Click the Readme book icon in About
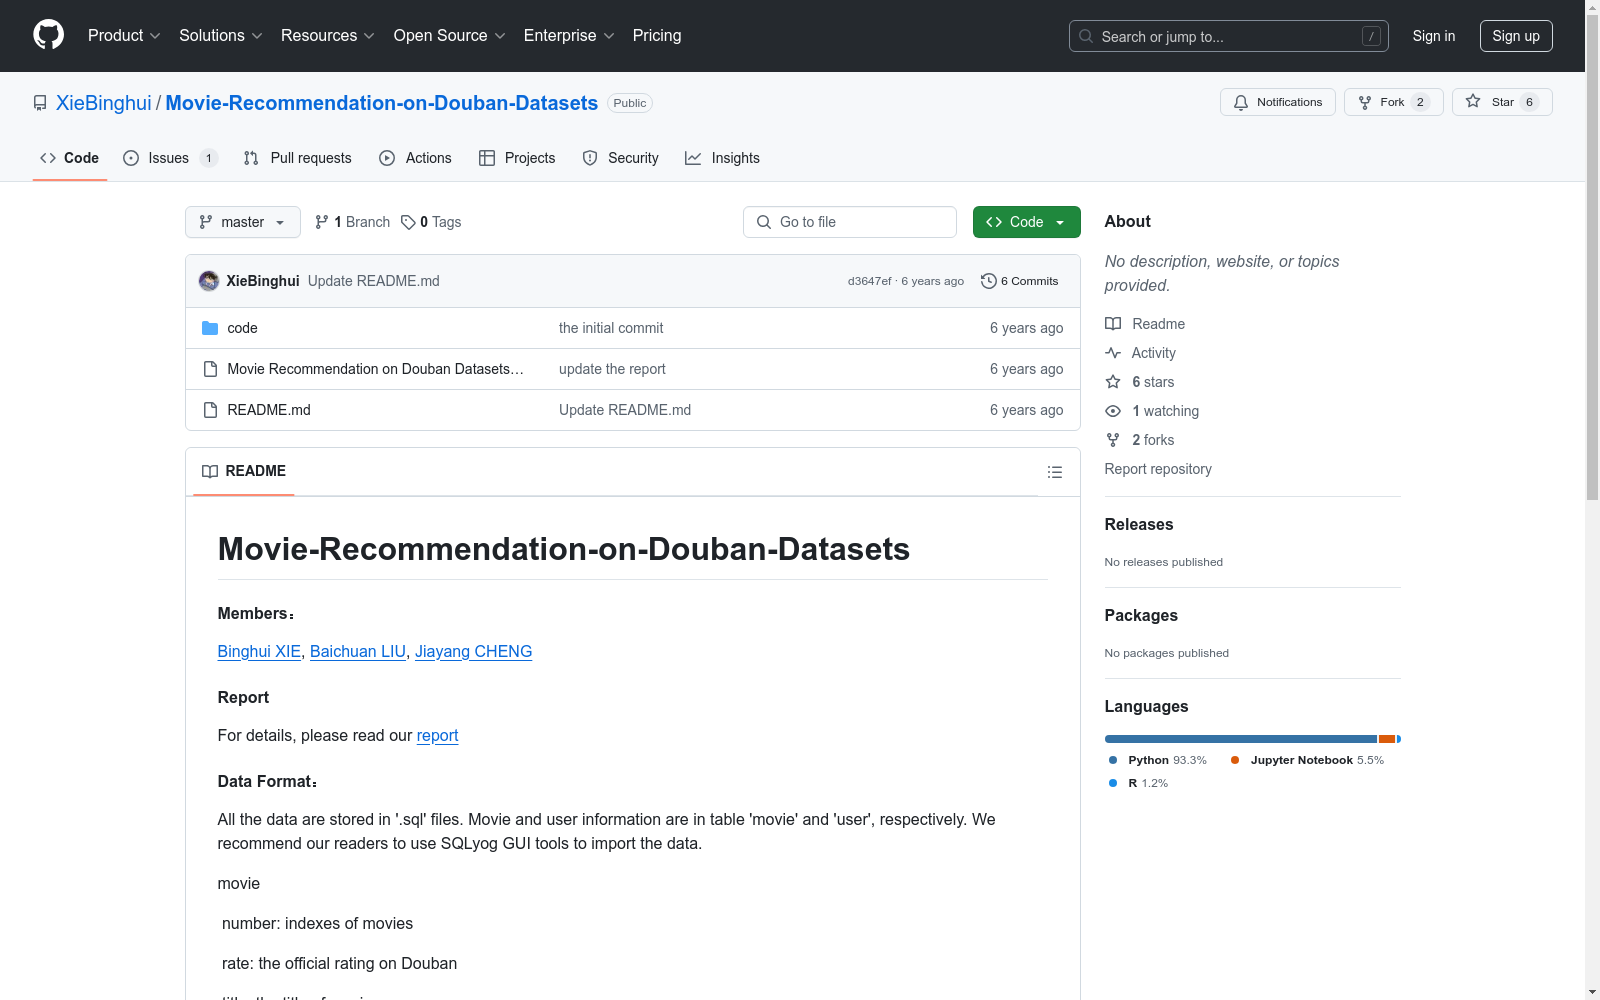1600x1000 pixels. pyautogui.click(x=1113, y=324)
